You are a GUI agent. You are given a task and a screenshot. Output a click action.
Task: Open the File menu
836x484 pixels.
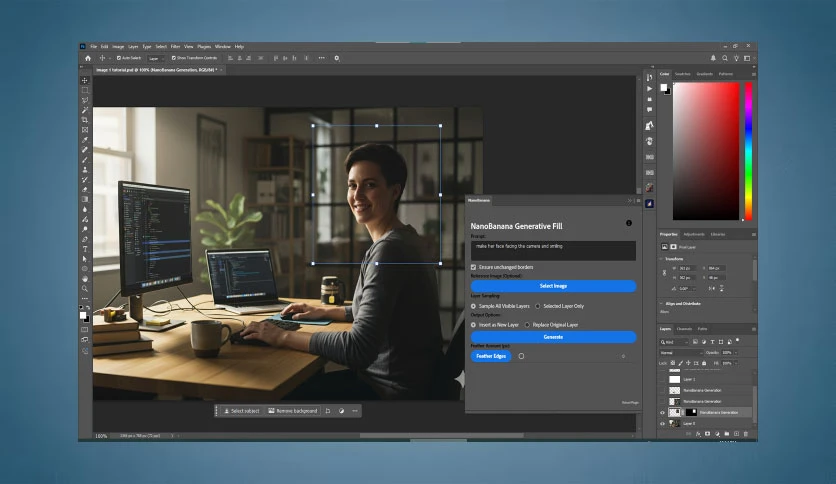[93, 47]
